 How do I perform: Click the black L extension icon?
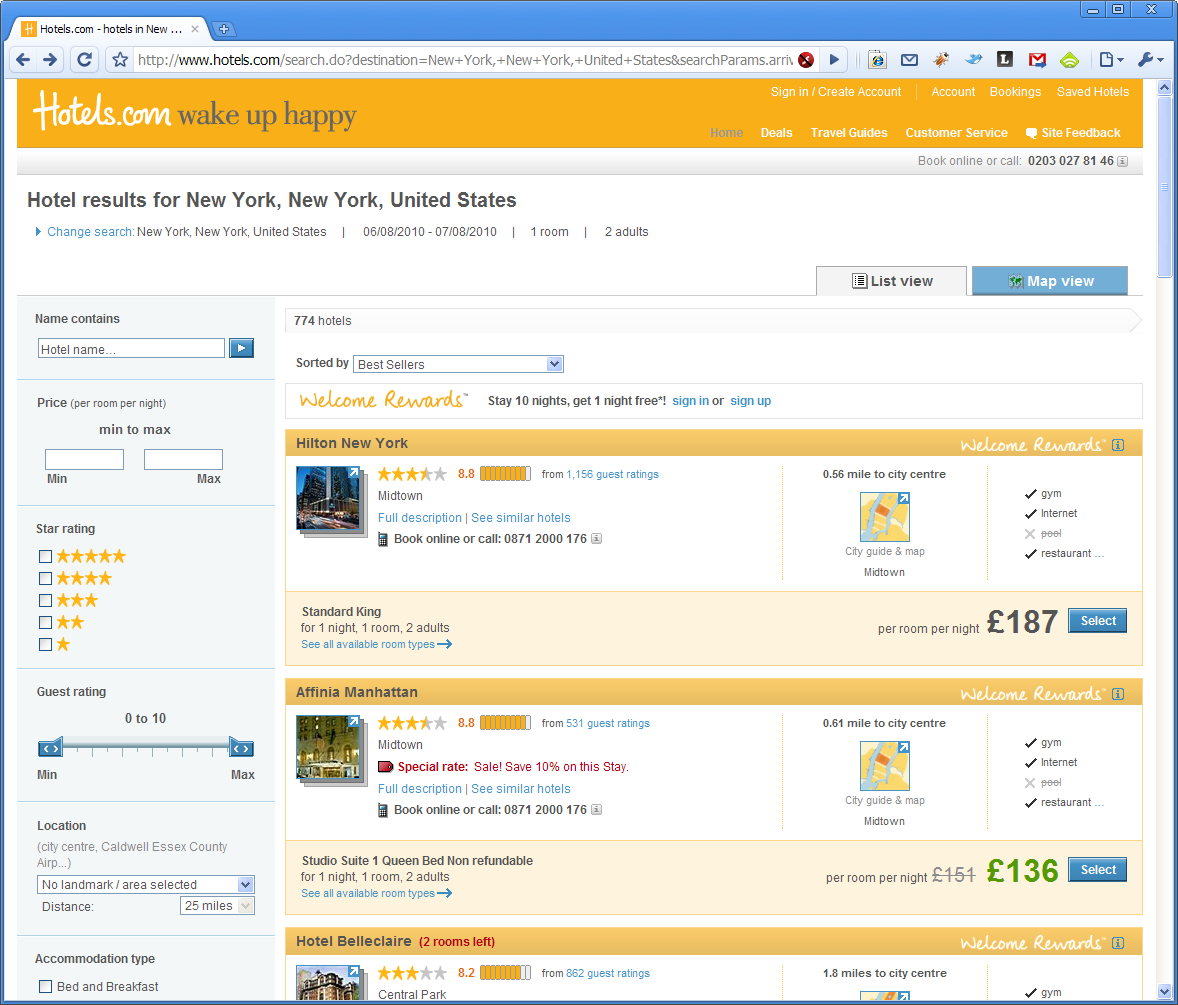click(1005, 59)
